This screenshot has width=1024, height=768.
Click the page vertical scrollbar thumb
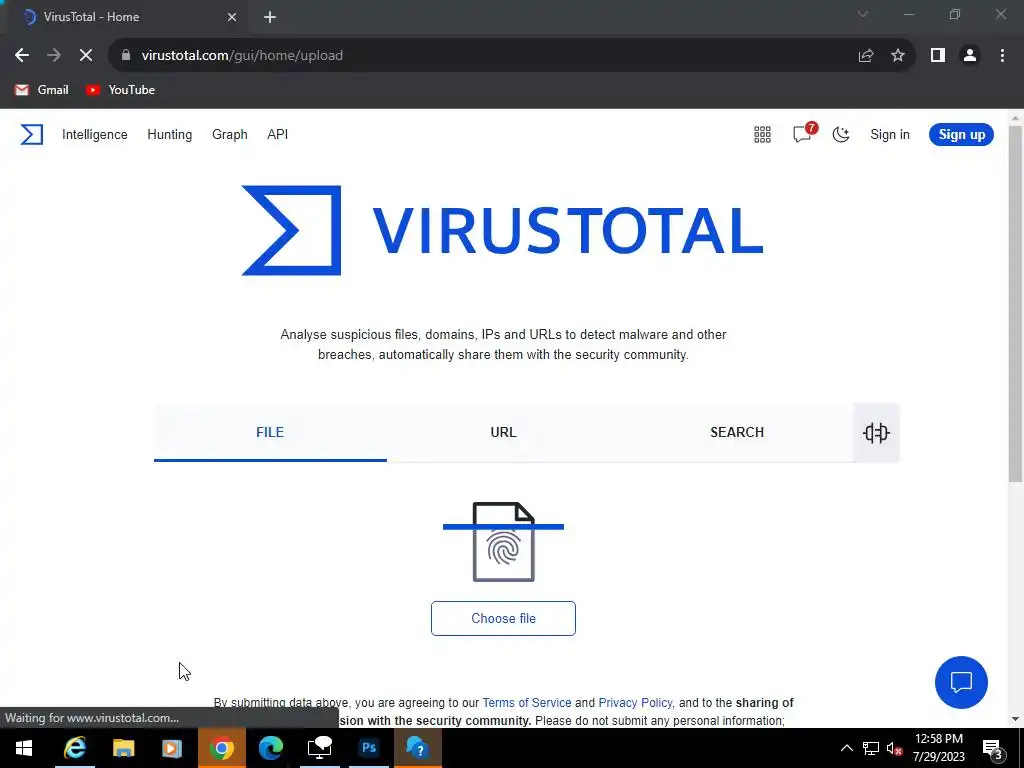(1015, 304)
